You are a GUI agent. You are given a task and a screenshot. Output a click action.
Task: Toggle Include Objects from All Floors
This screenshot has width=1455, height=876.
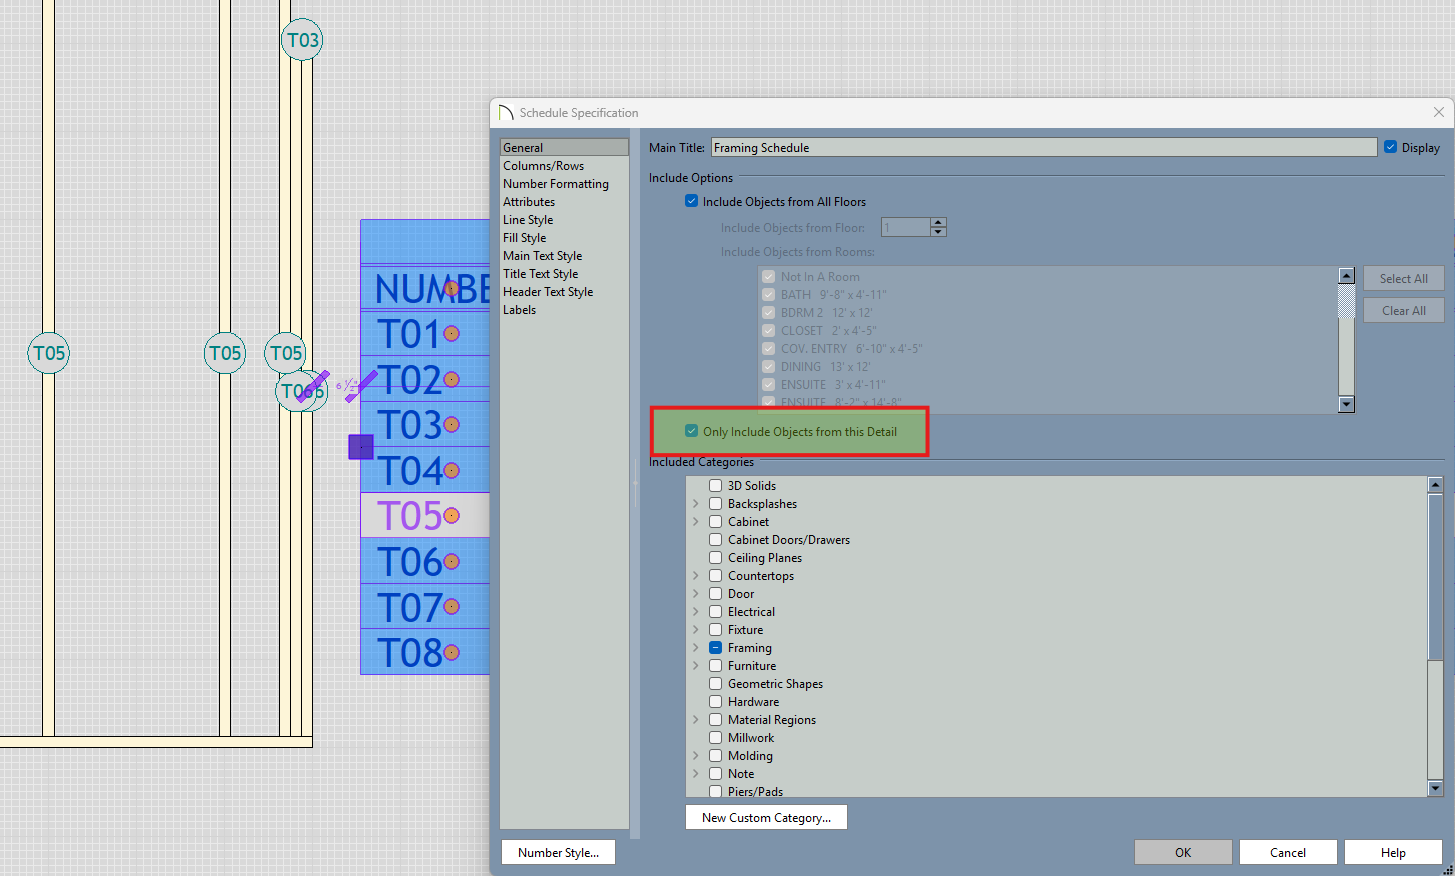point(691,202)
